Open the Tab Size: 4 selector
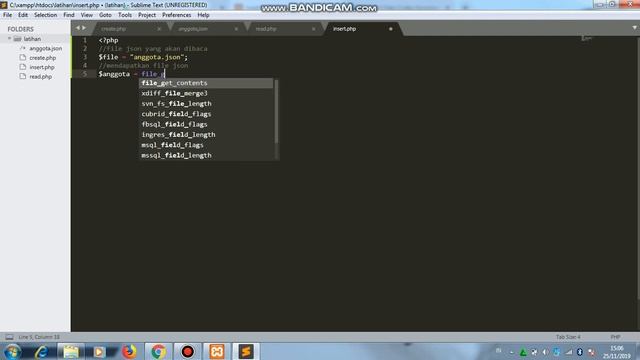The height and width of the screenshot is (360, 640). click(568, 337)
